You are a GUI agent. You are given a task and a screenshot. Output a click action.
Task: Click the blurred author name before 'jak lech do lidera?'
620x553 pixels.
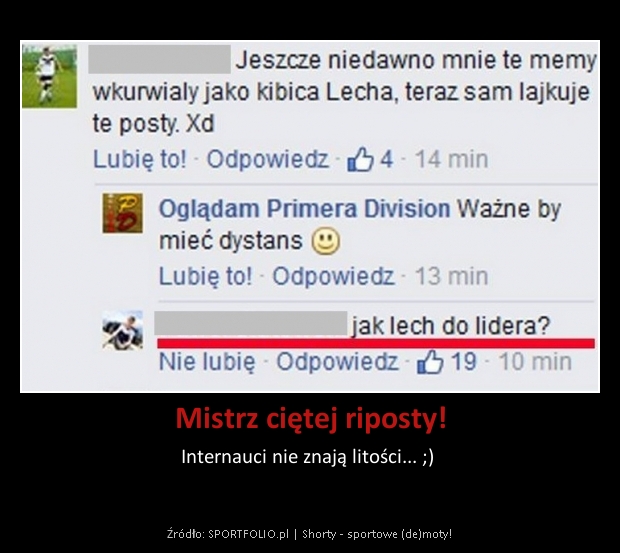pyautogui.click(x=251, y=323)
